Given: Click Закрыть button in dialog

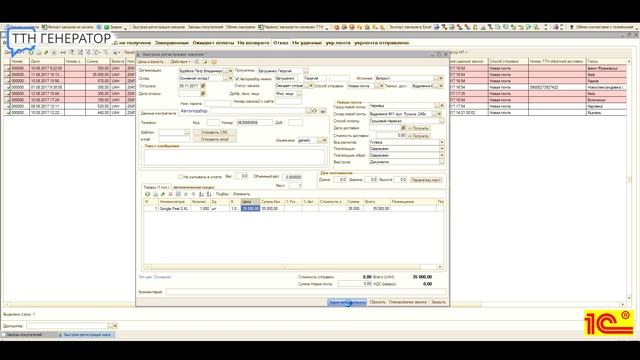Looking at the screenshot, I should 438,302.
